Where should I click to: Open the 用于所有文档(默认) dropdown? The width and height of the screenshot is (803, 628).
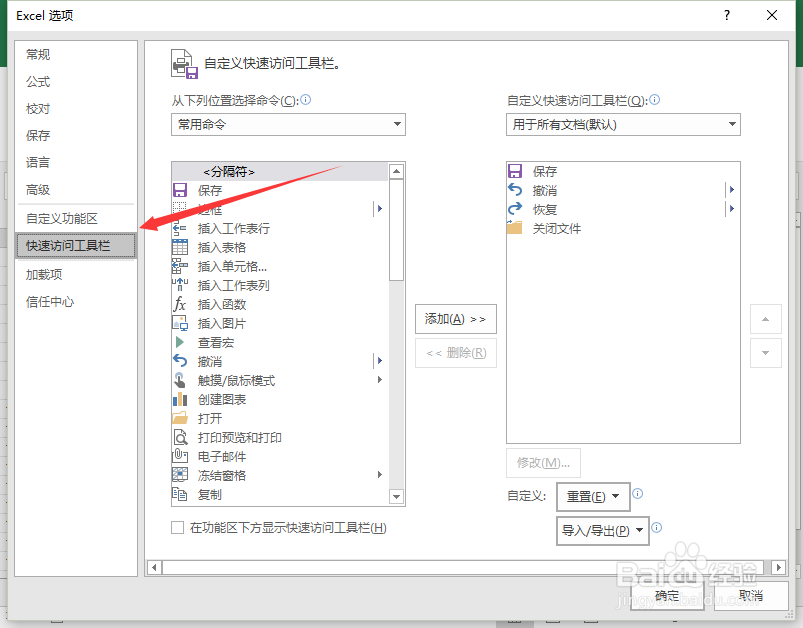click(x=623, y=124)
